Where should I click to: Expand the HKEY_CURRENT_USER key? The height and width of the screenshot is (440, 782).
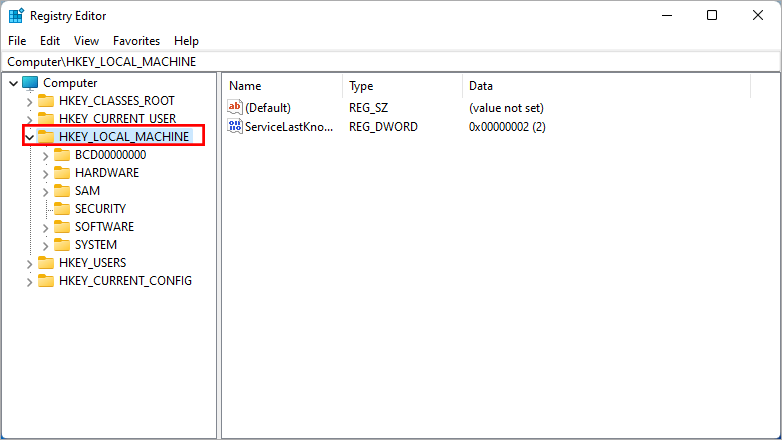pyautogui.click(x=29, y=120)
